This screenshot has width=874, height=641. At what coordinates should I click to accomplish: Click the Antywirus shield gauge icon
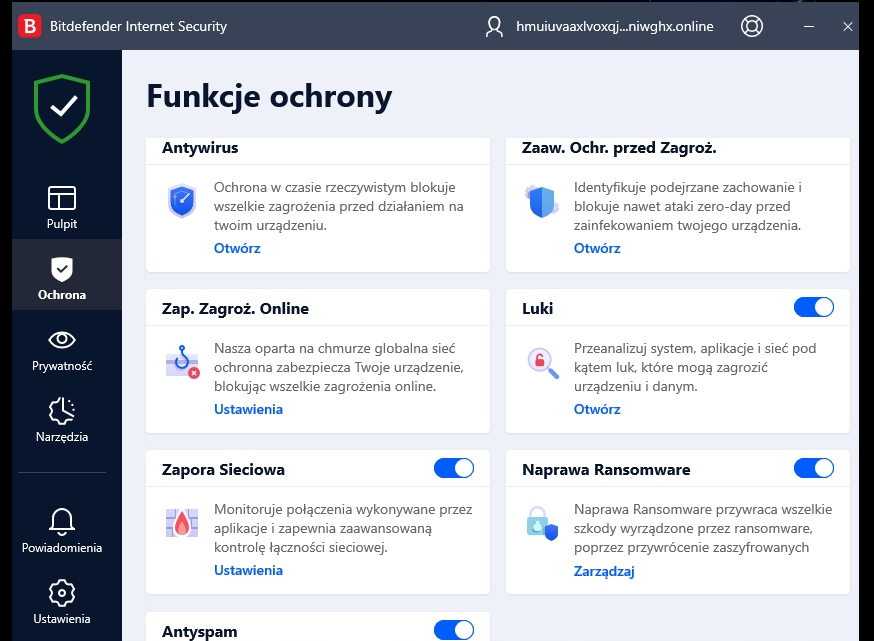point(182,201)
